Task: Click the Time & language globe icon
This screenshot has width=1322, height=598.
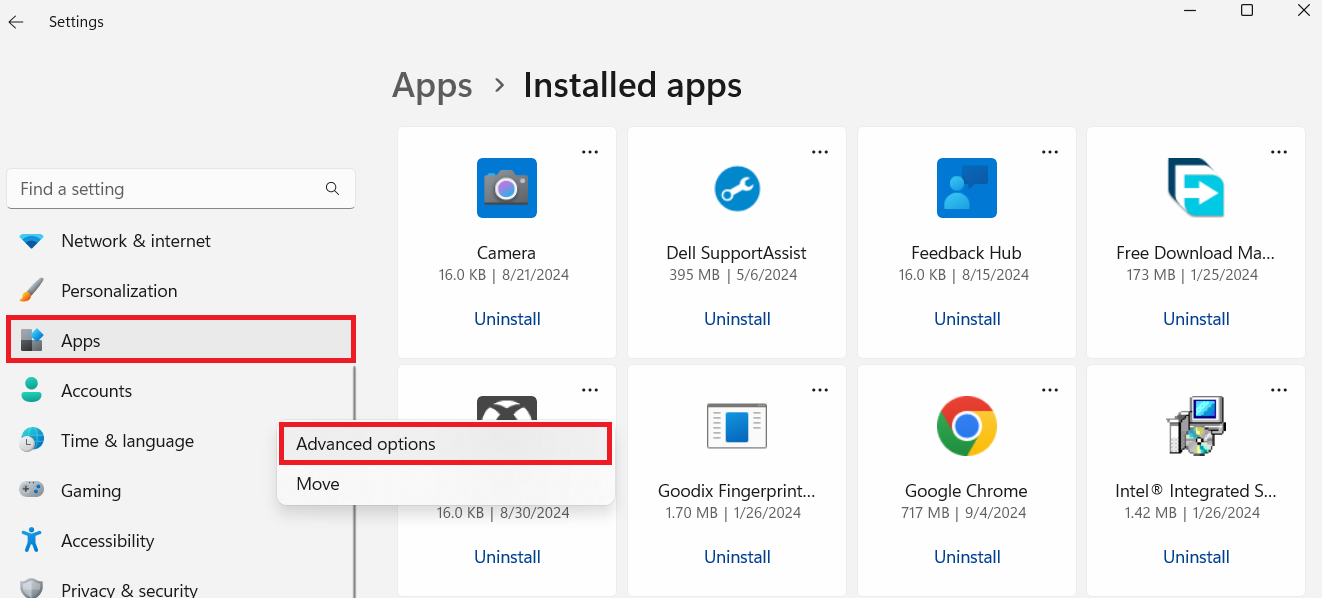Action: 32,441
